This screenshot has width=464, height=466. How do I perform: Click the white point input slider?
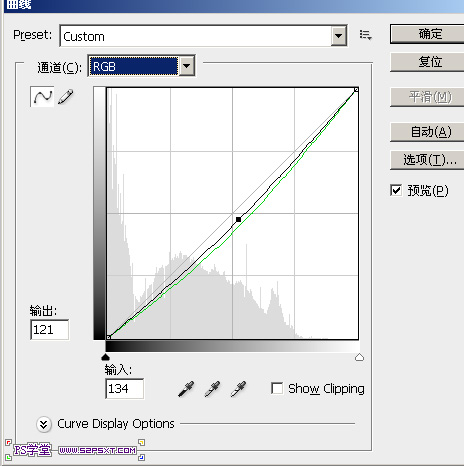coord(359,357)
